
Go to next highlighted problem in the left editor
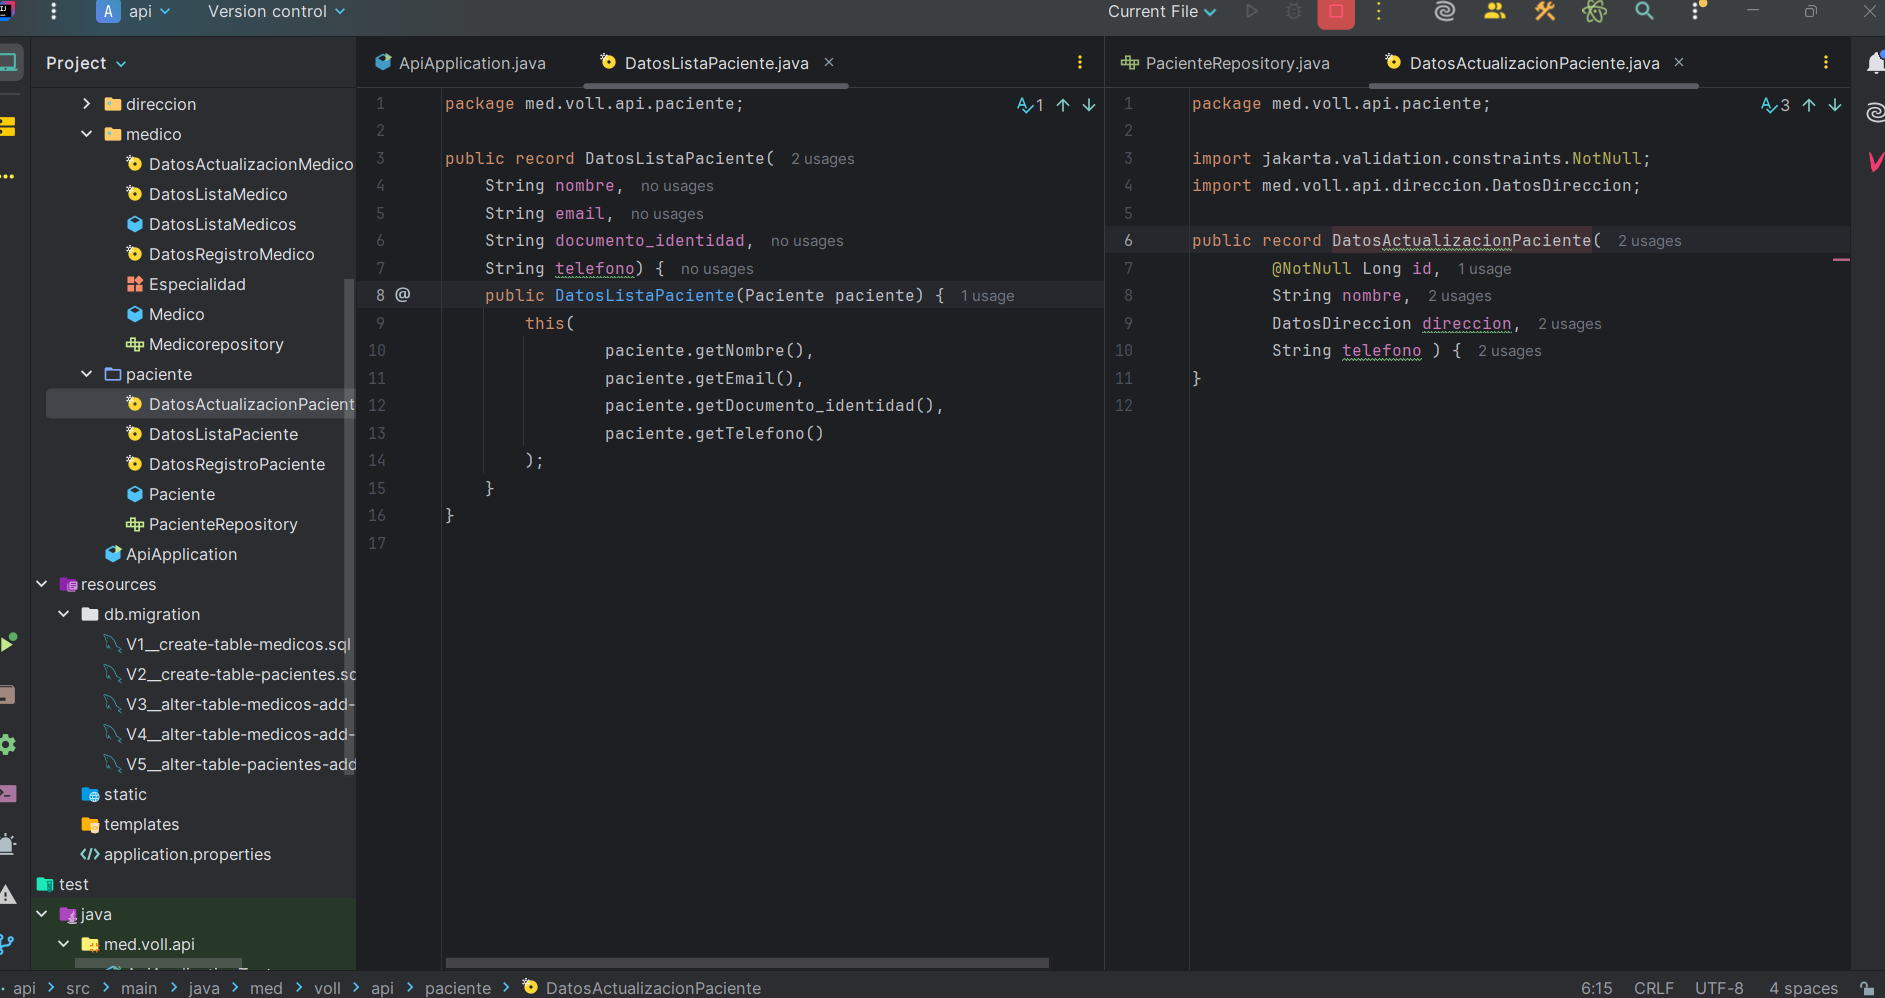coord(1089,105)
